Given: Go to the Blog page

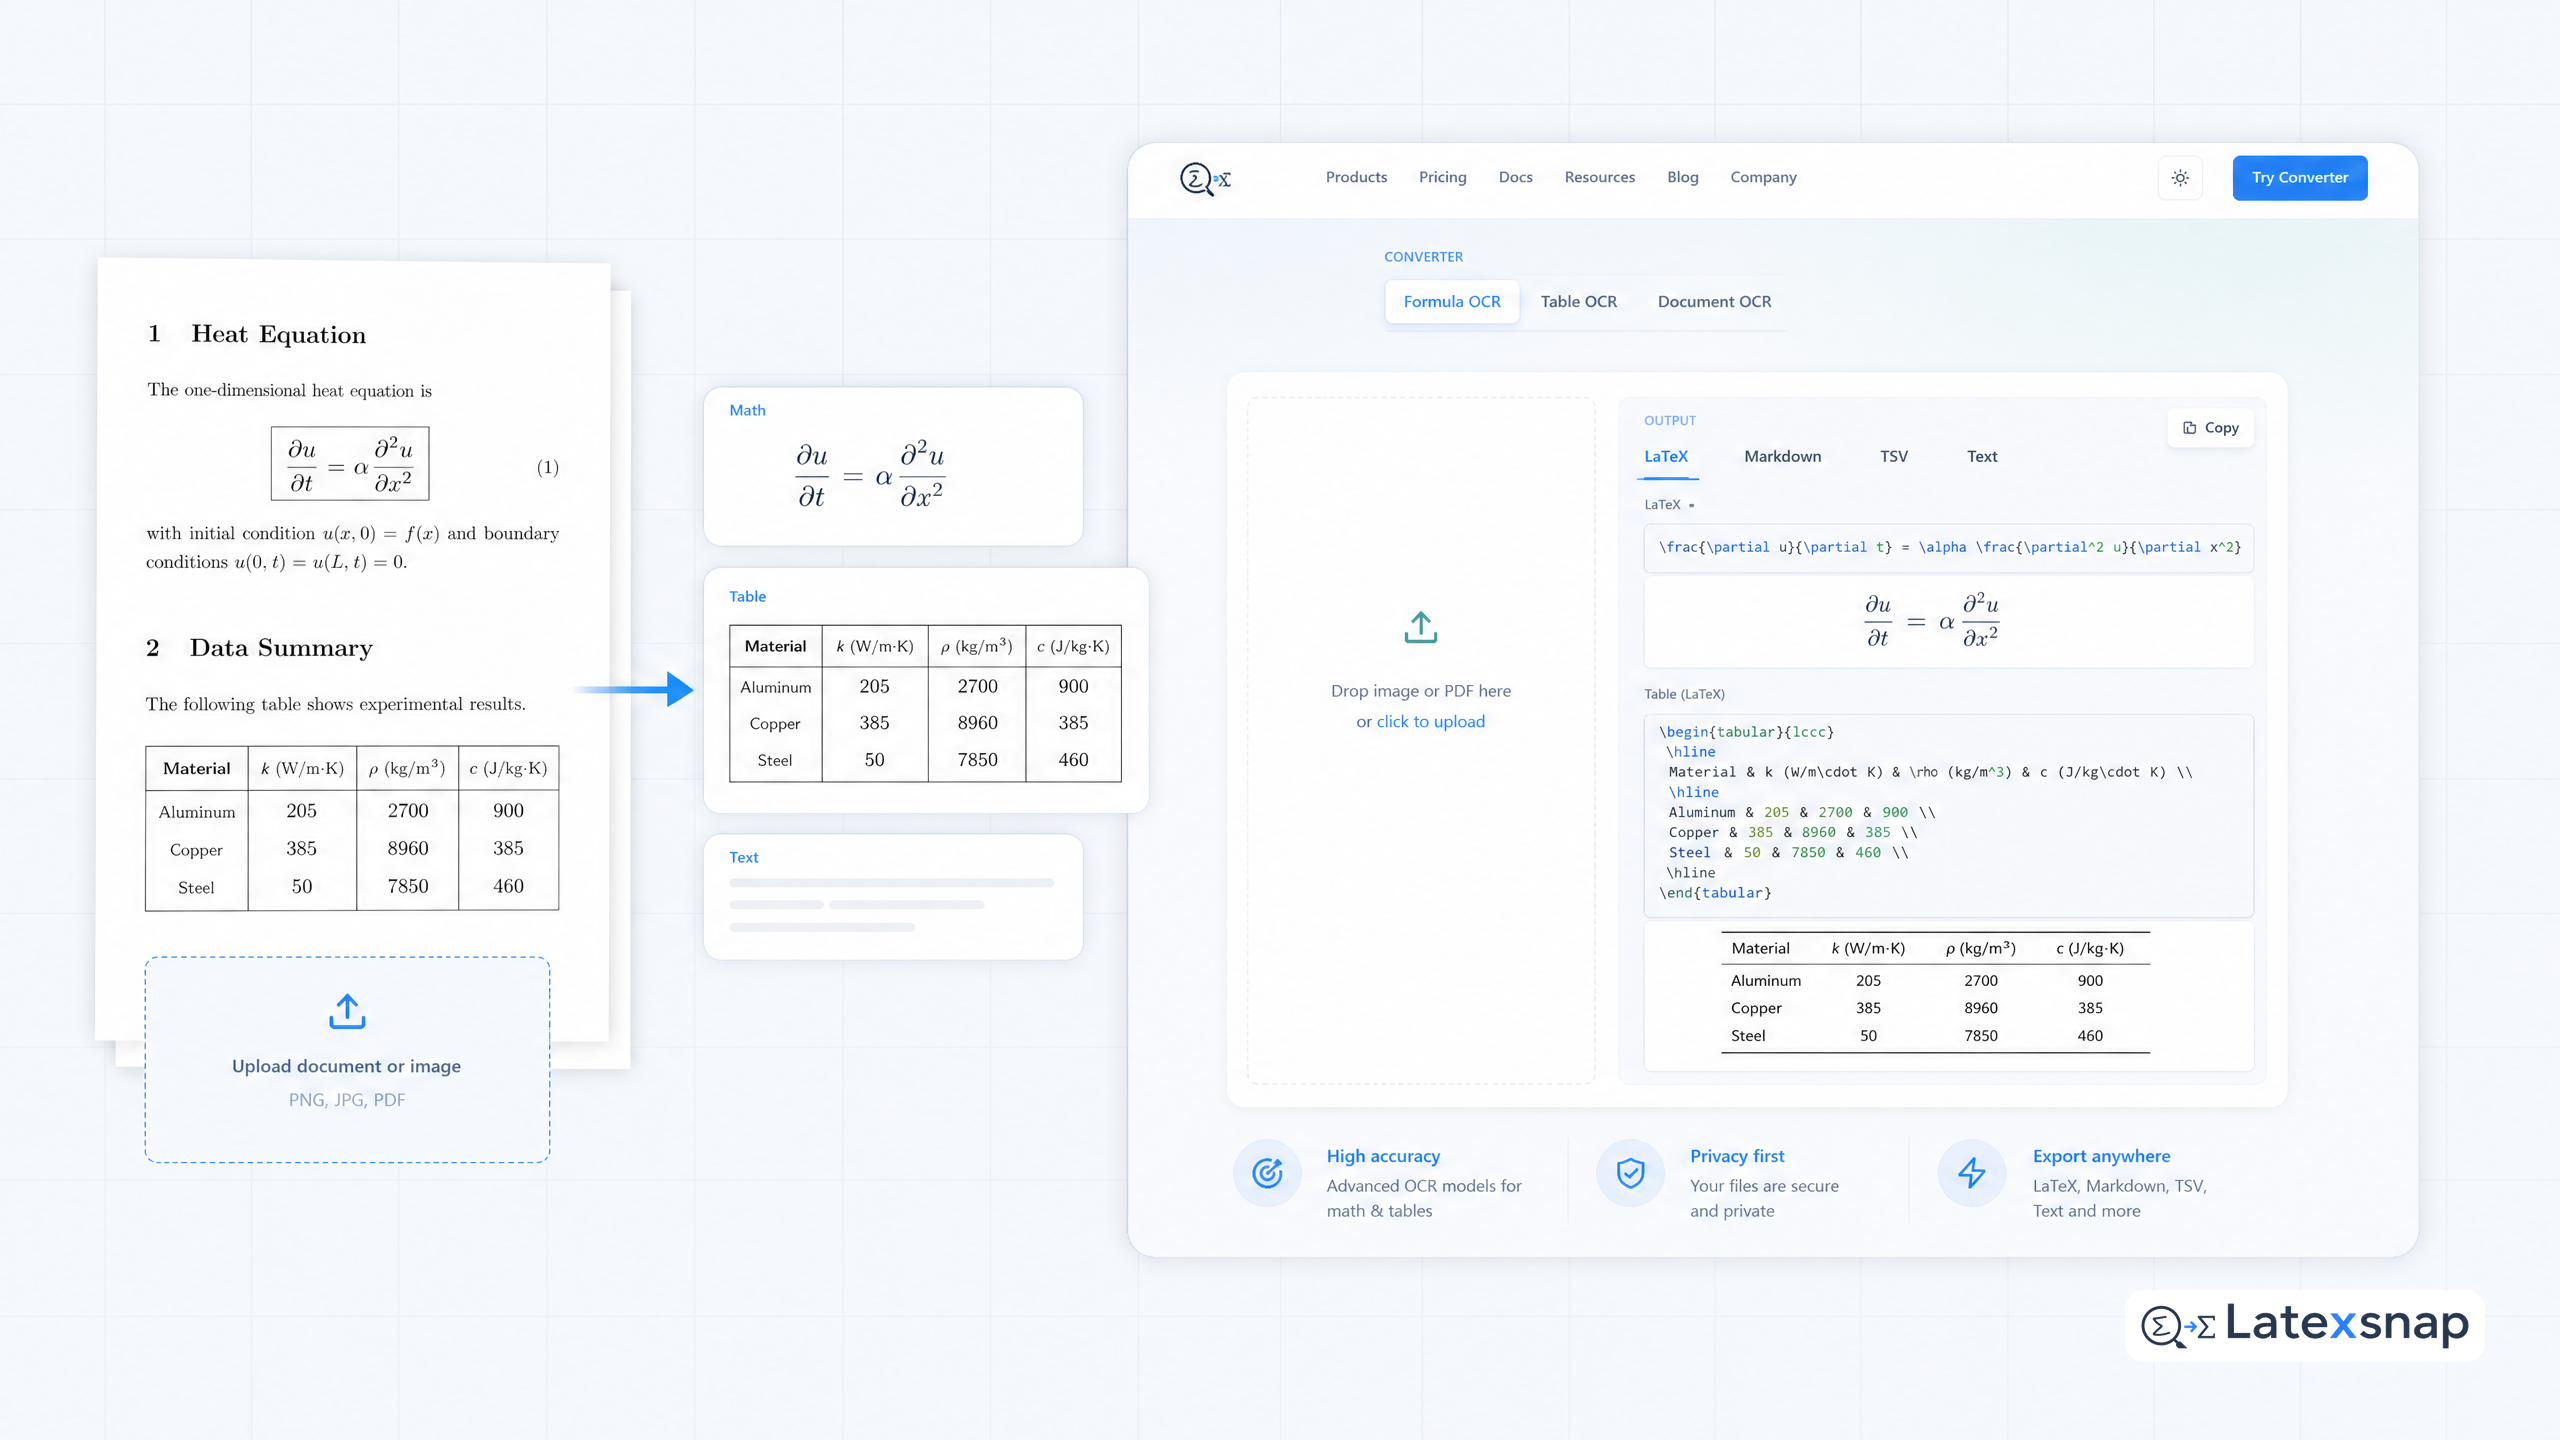Looking at the screenshot, I should [1682, 177].
